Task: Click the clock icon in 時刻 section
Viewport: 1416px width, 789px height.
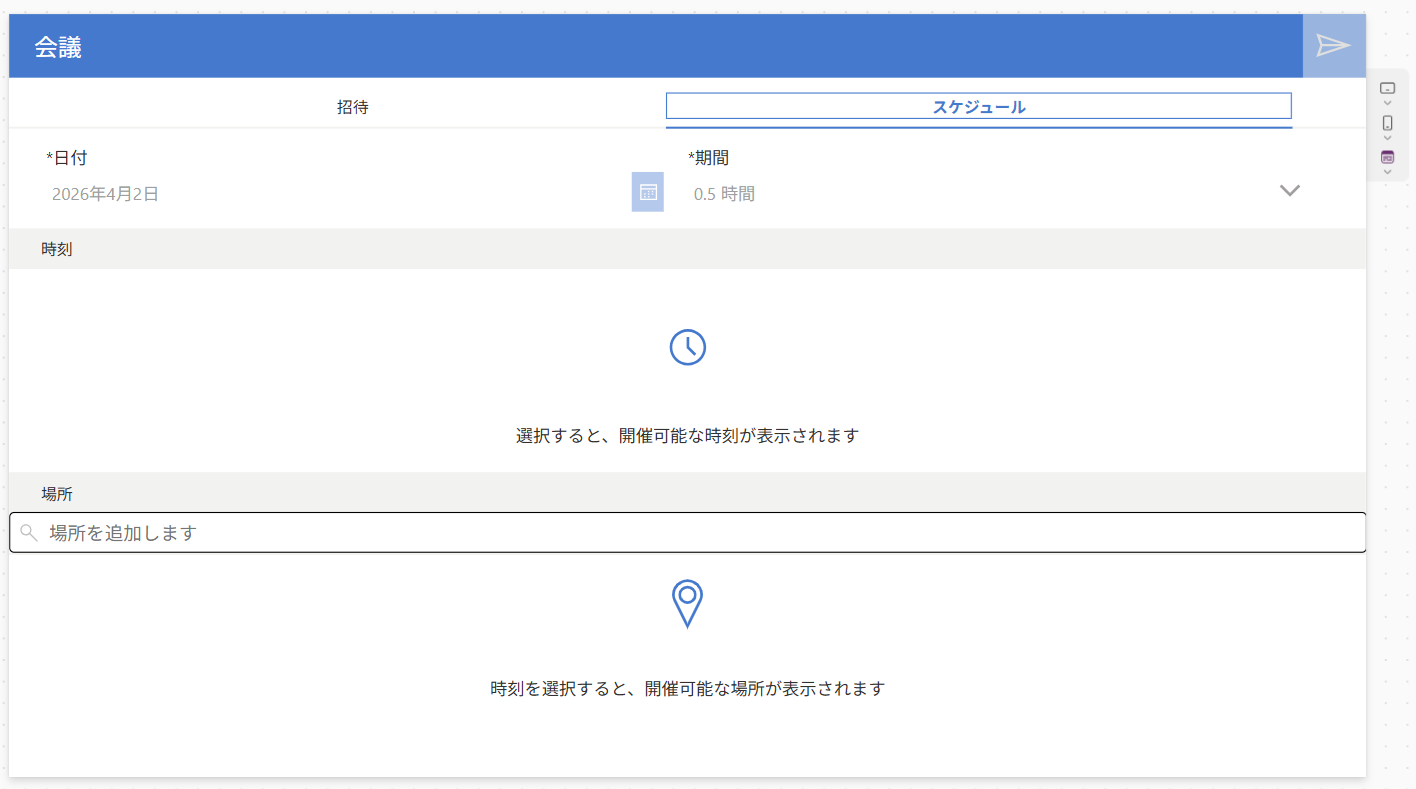Action: tap(687, 347)
